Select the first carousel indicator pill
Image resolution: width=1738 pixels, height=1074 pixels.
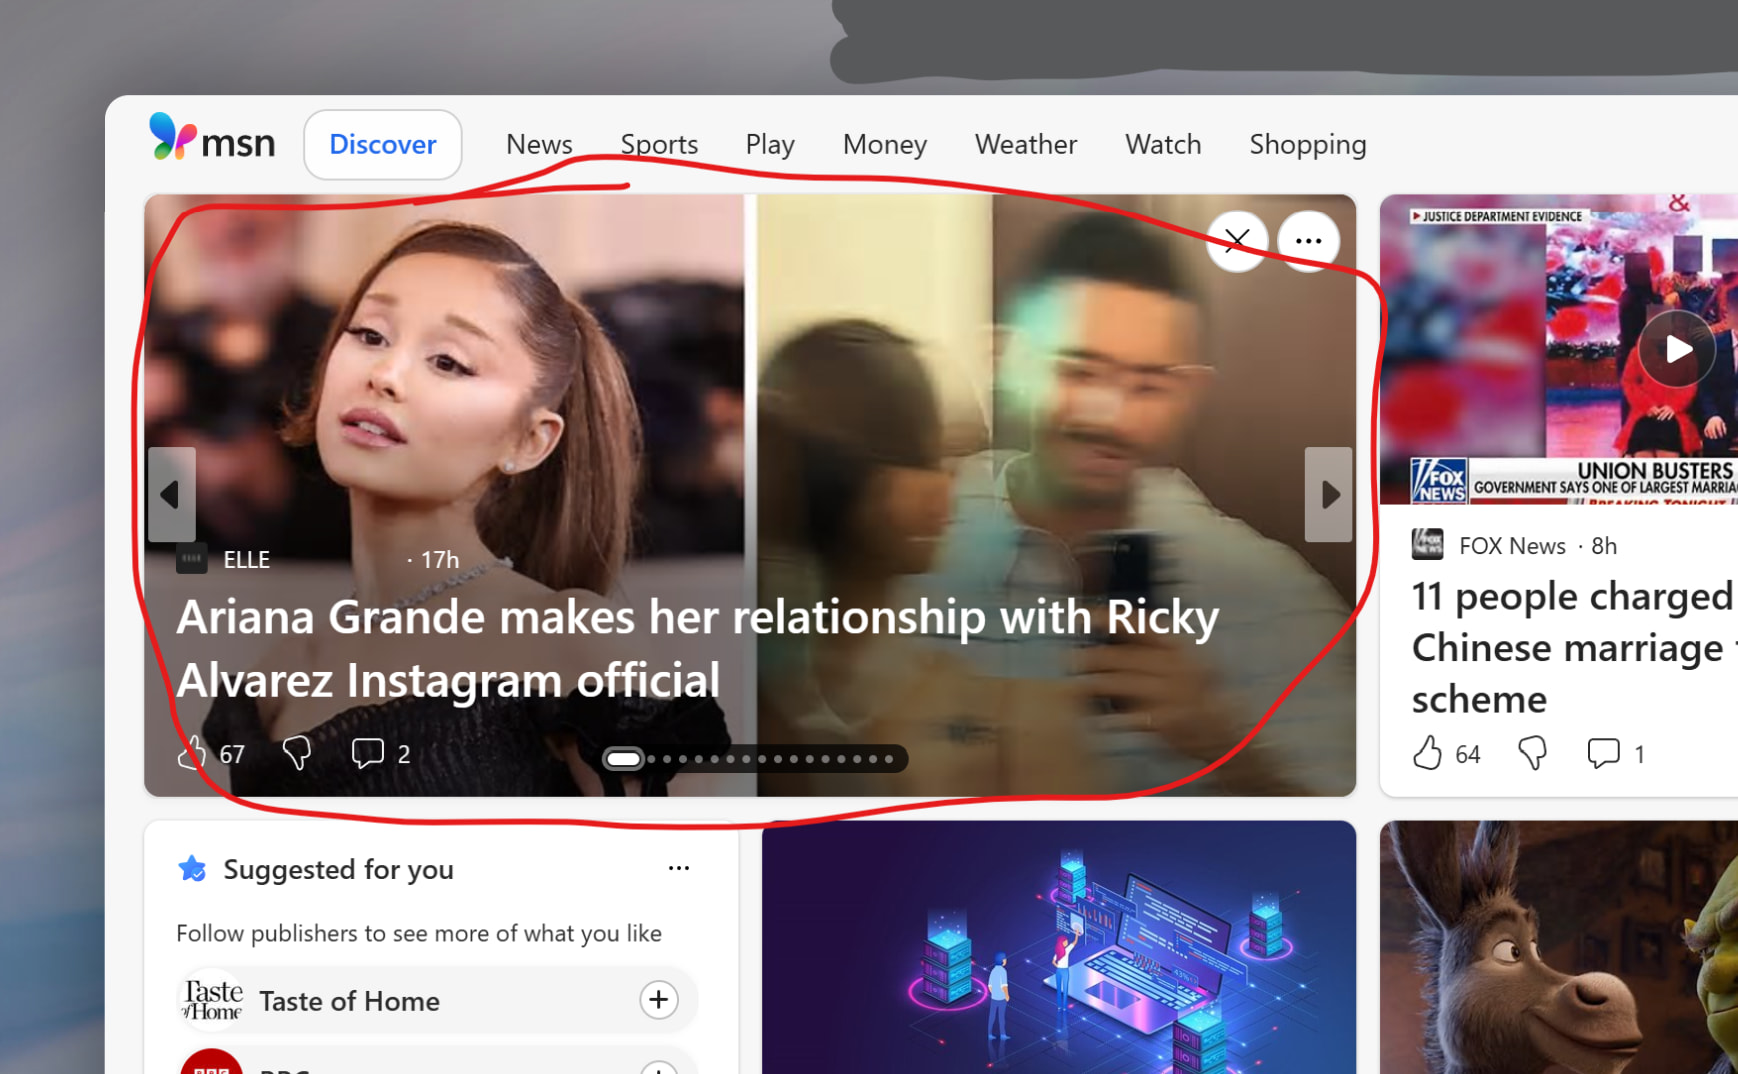(x=624, y=759)
